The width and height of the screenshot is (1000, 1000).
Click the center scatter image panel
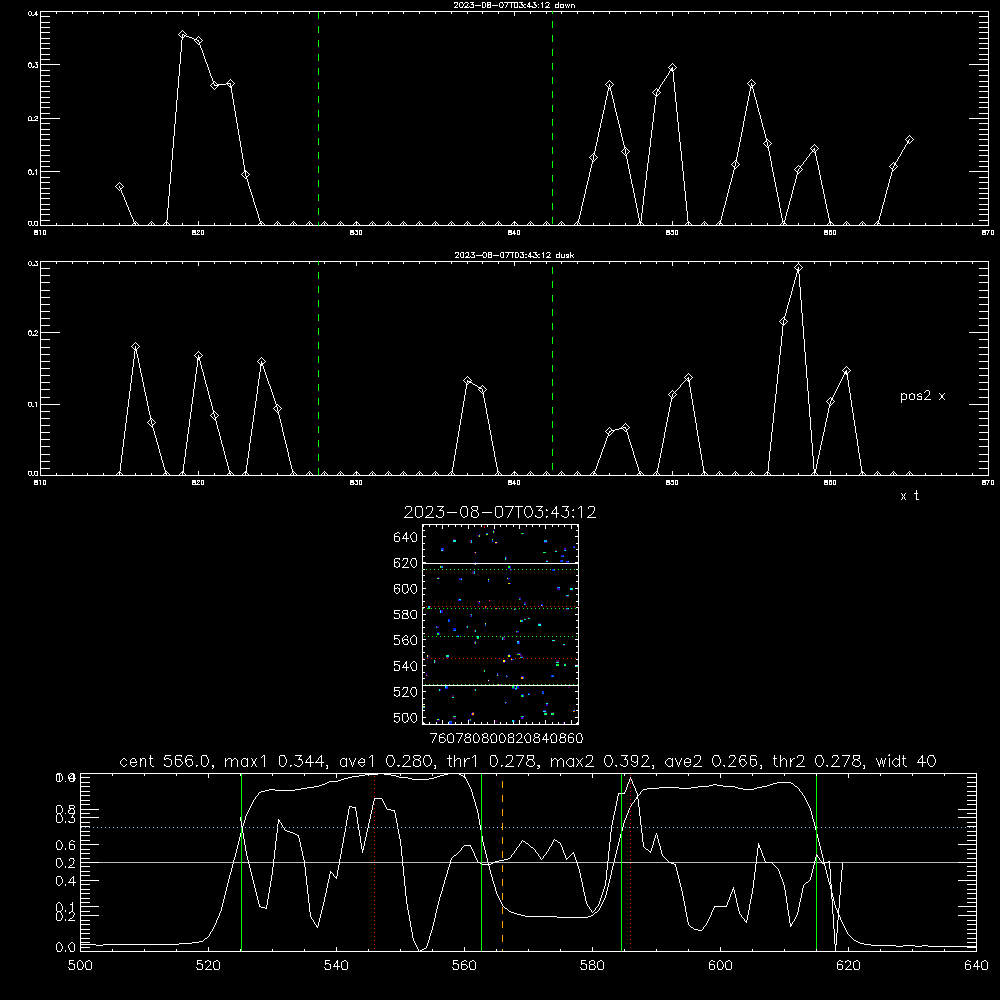pyautogui.click(x=500, y=624)
